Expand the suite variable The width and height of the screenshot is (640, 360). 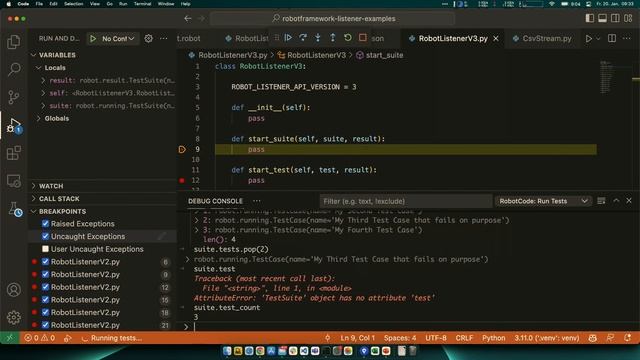(x=43, y=106)
